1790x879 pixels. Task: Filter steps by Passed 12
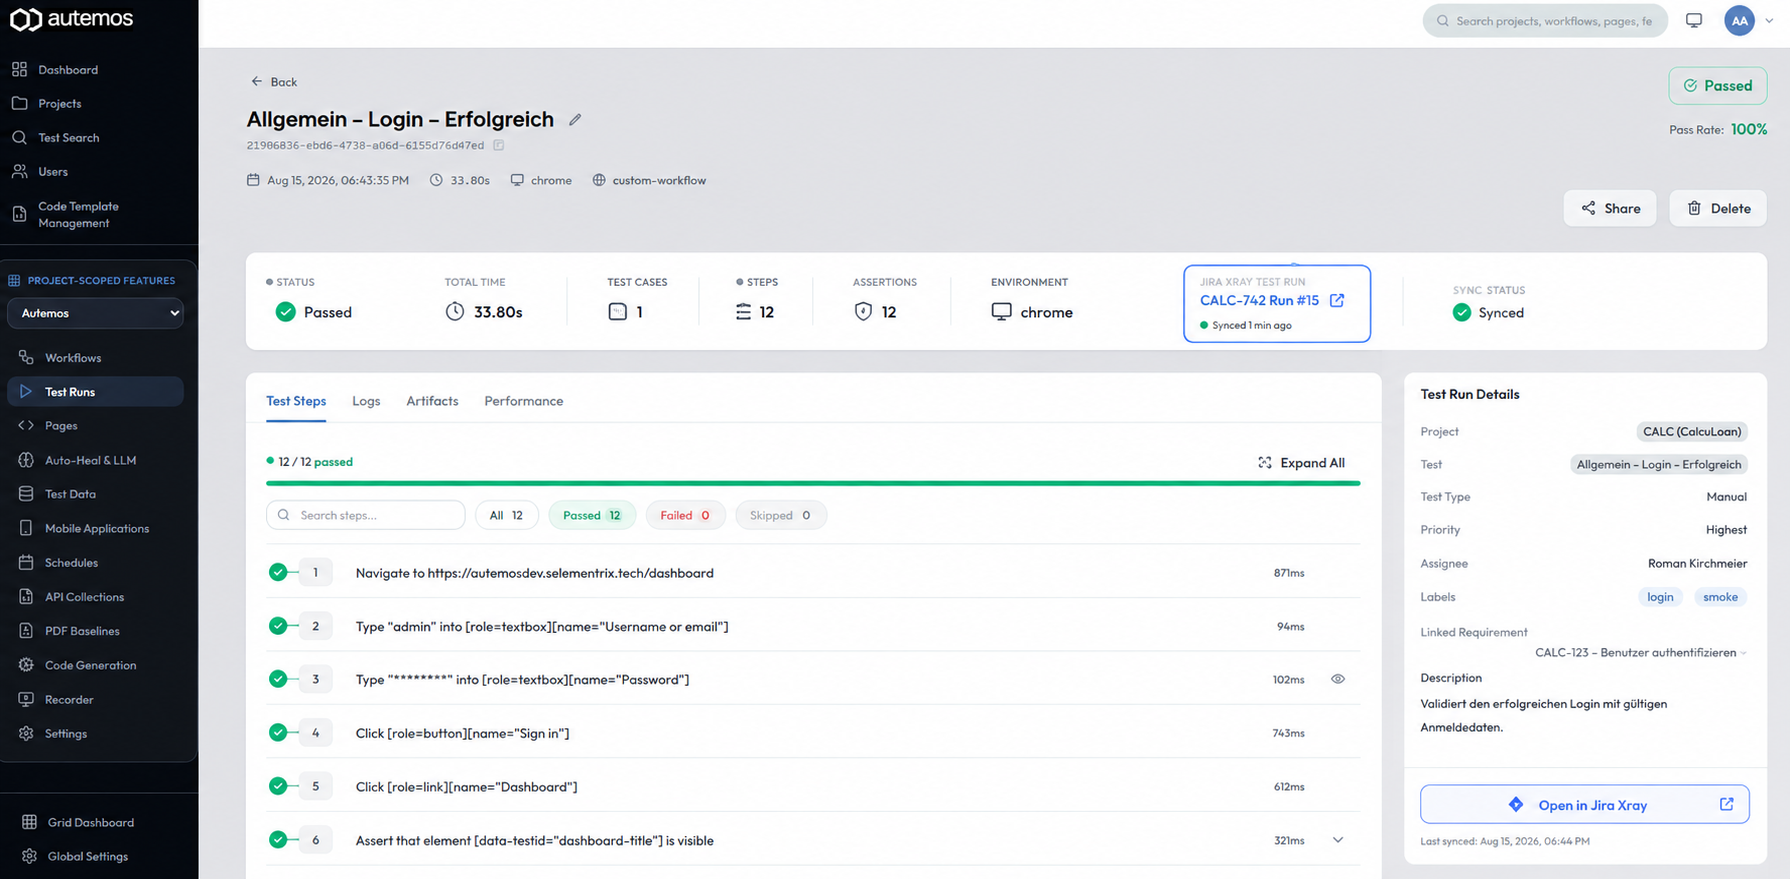click(592, 515)
